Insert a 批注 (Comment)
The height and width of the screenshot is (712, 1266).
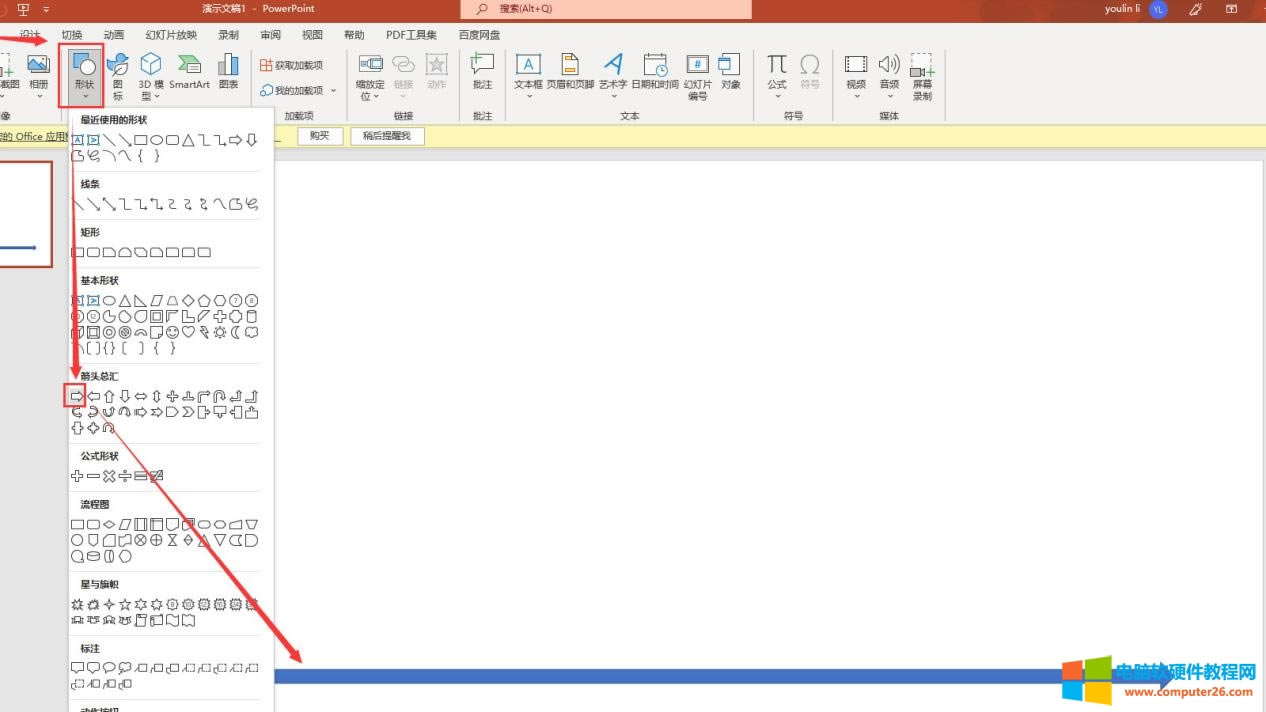coord(482,72)
